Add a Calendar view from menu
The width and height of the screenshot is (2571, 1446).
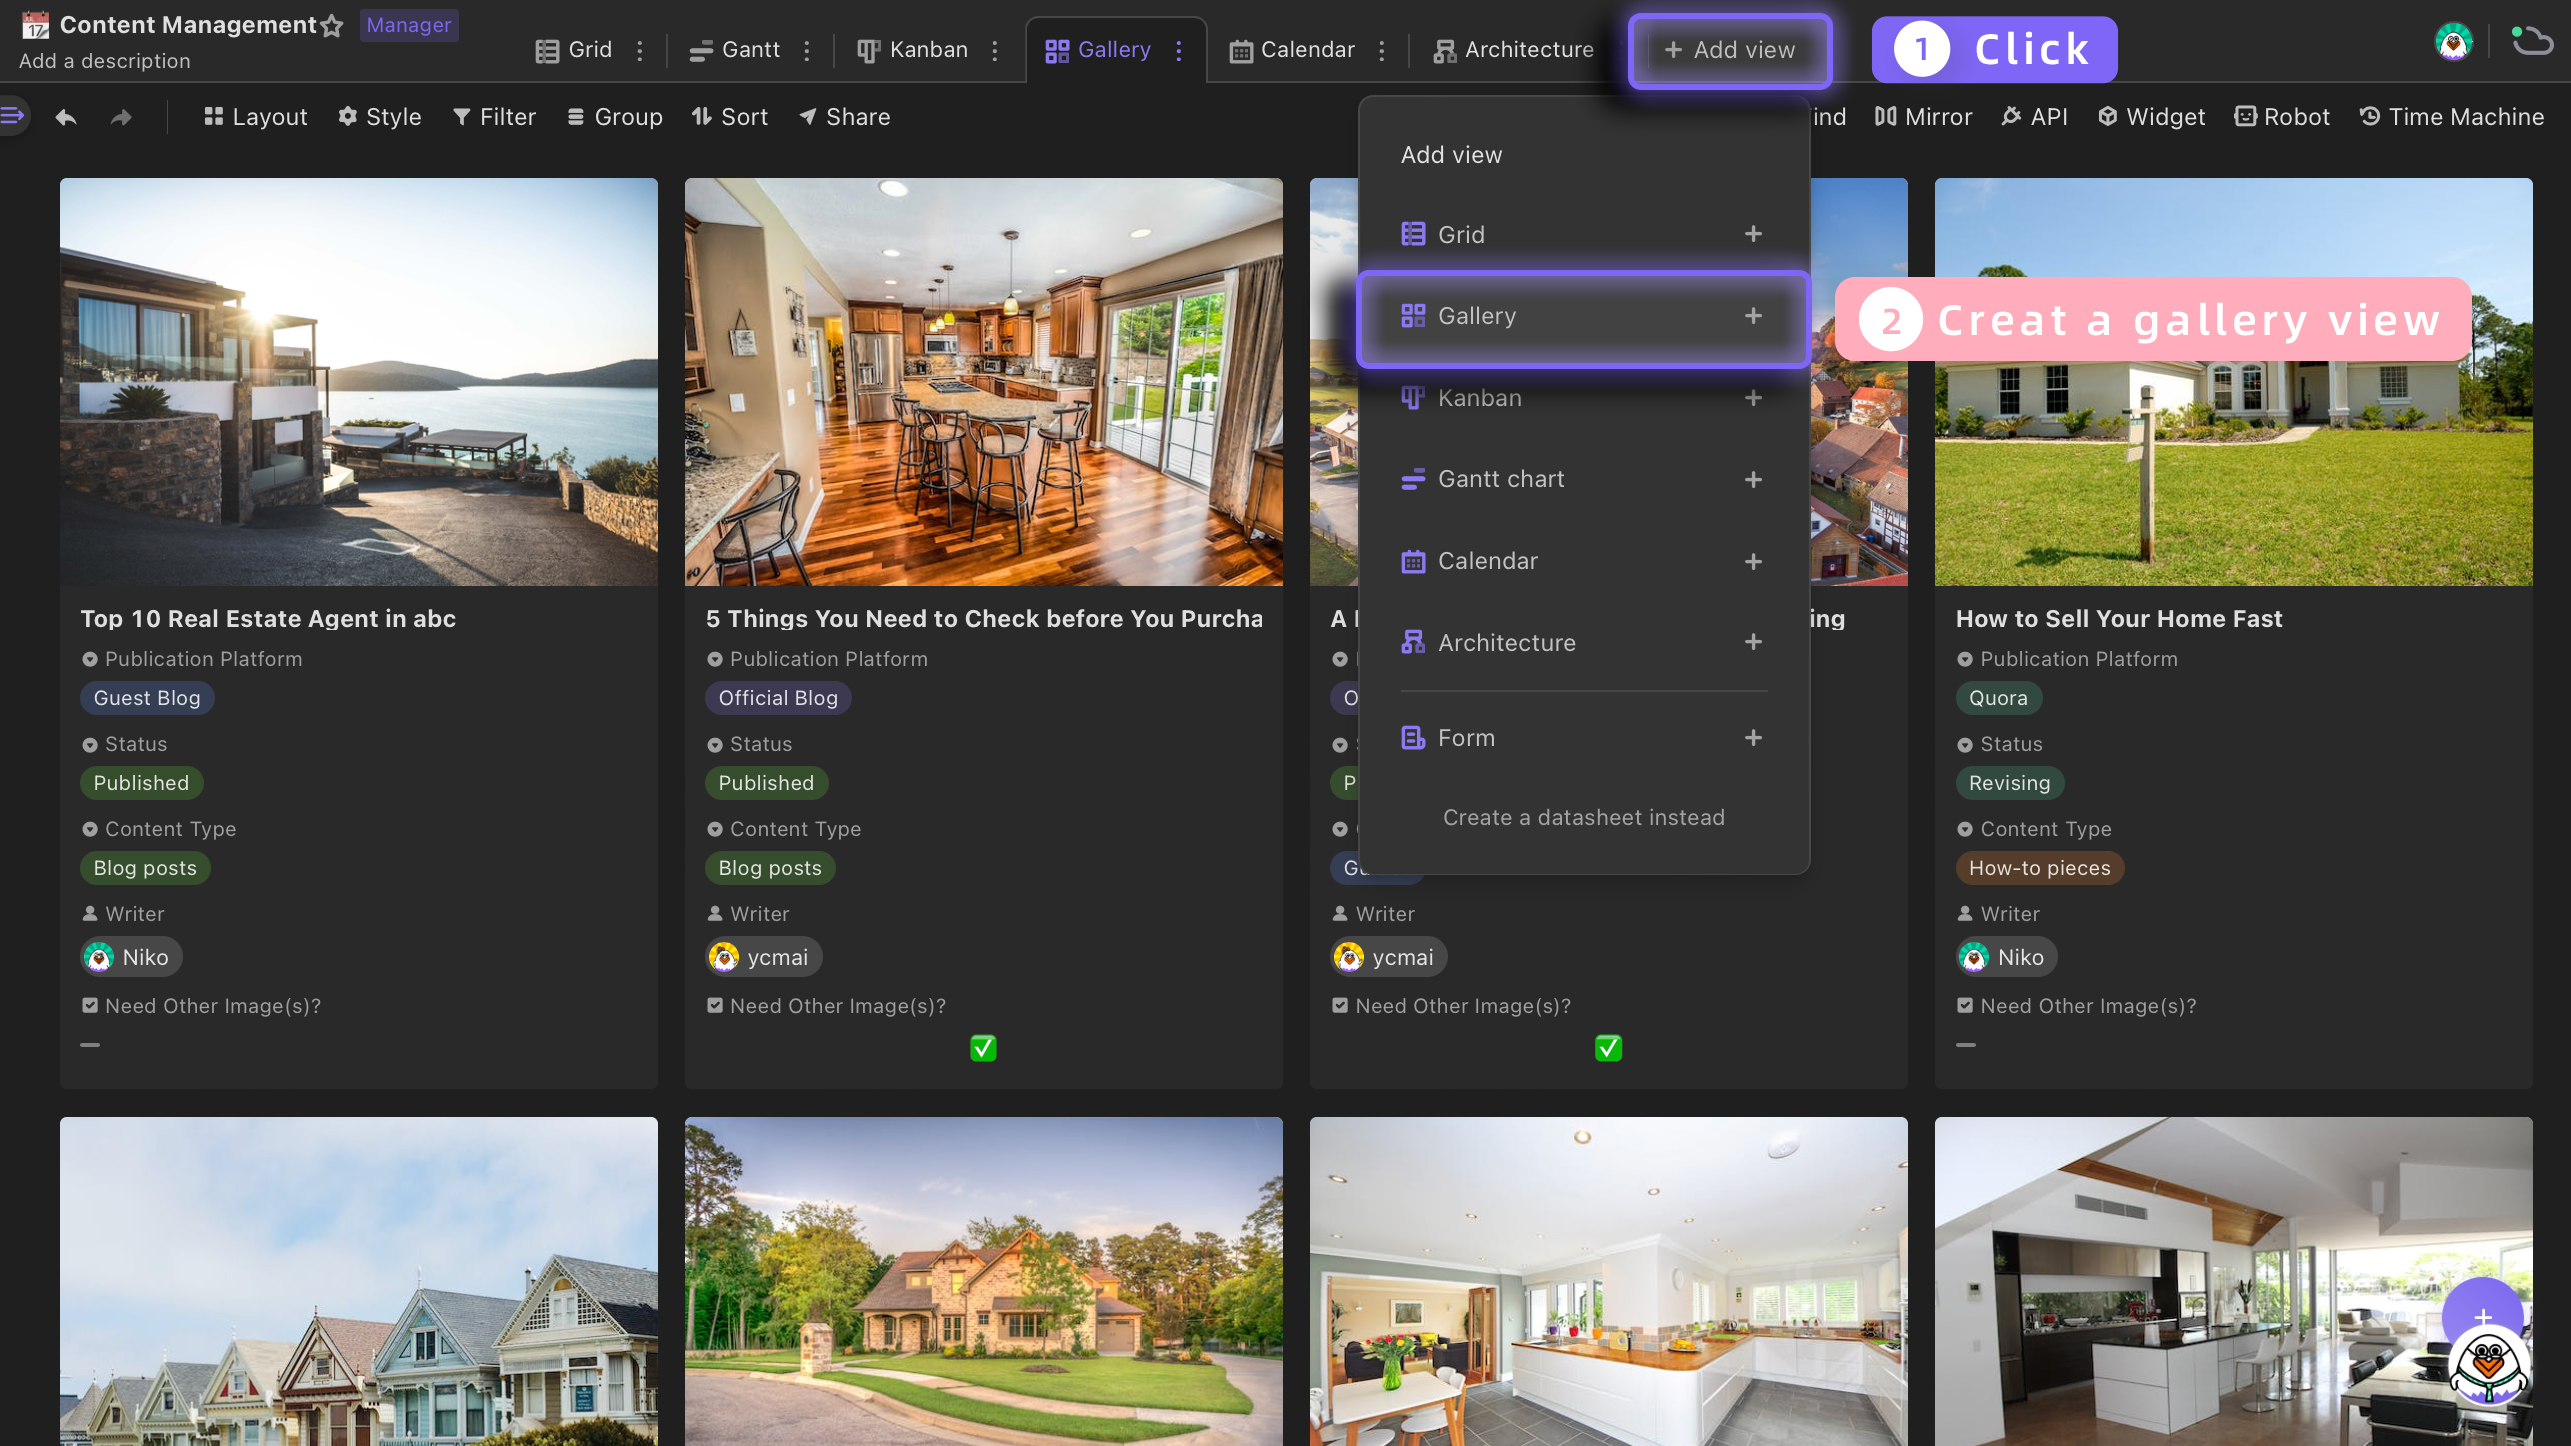pyautogui.click(x=1583, y=561)
